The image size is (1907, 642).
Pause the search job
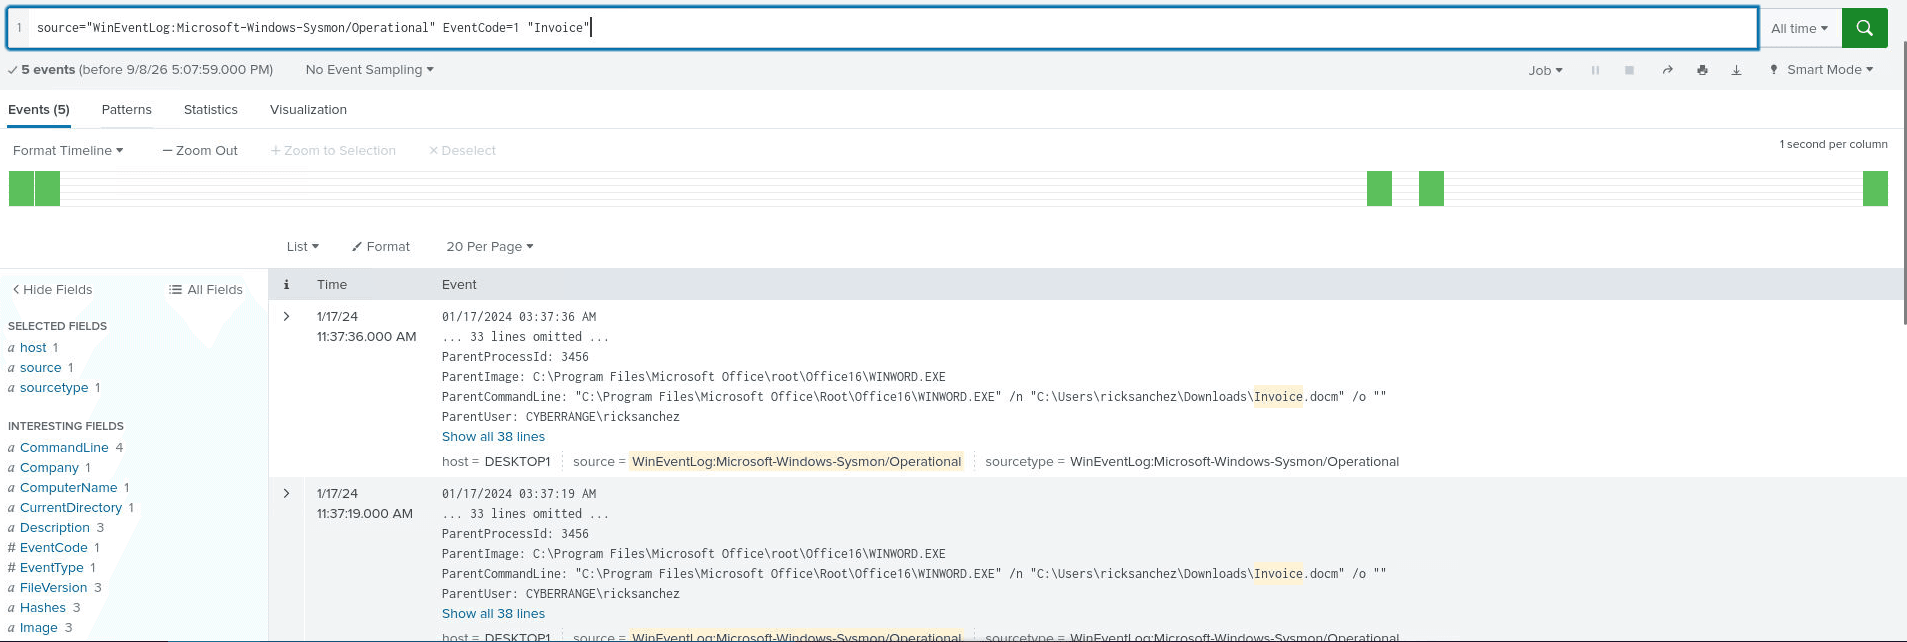click(1595, 70)
